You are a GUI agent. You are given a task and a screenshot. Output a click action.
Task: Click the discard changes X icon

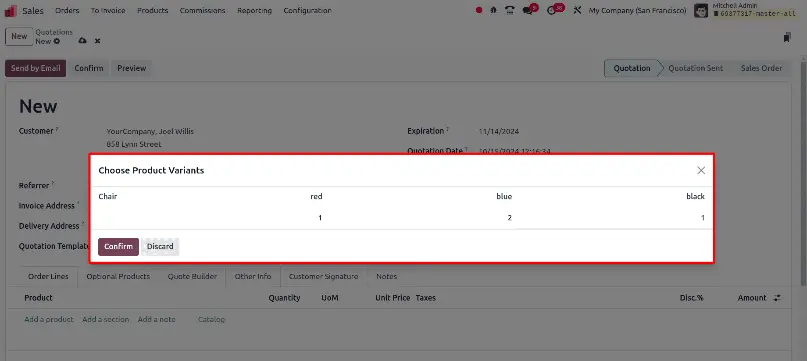click(97, 41)
